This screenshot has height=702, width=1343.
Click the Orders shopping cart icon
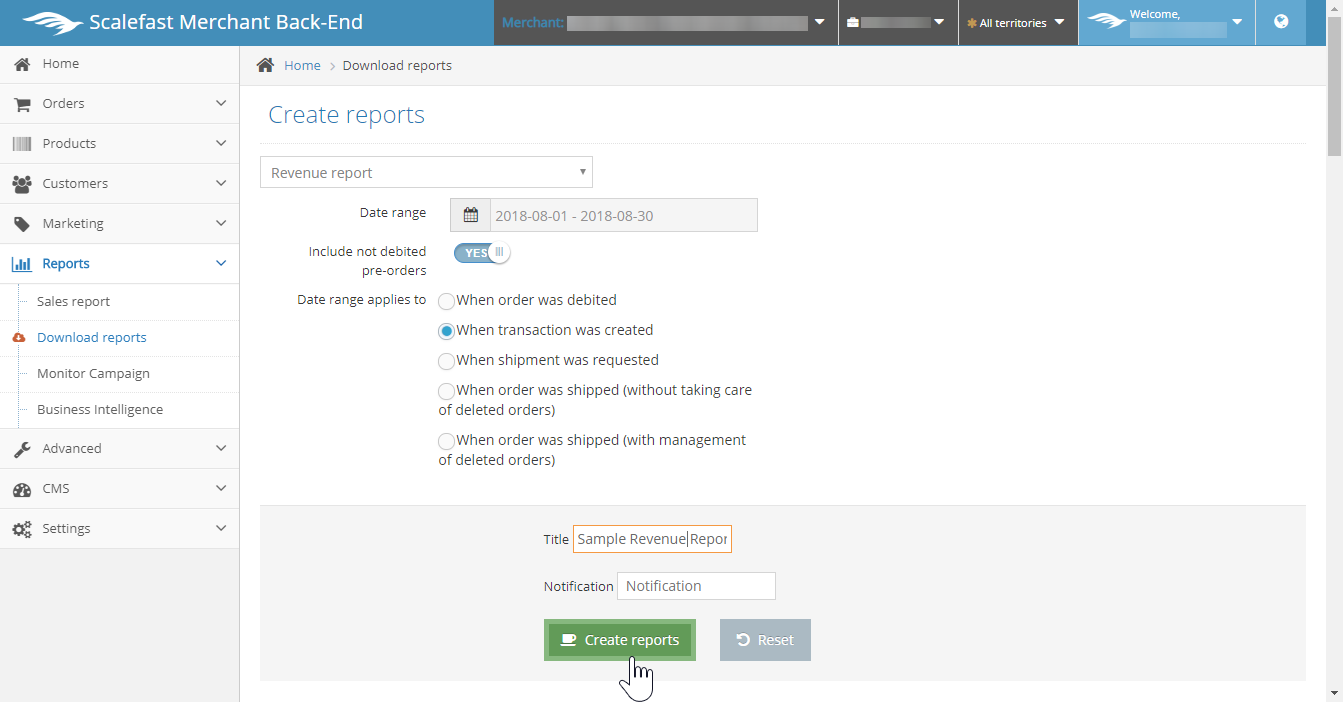click(x=22, y=104)
